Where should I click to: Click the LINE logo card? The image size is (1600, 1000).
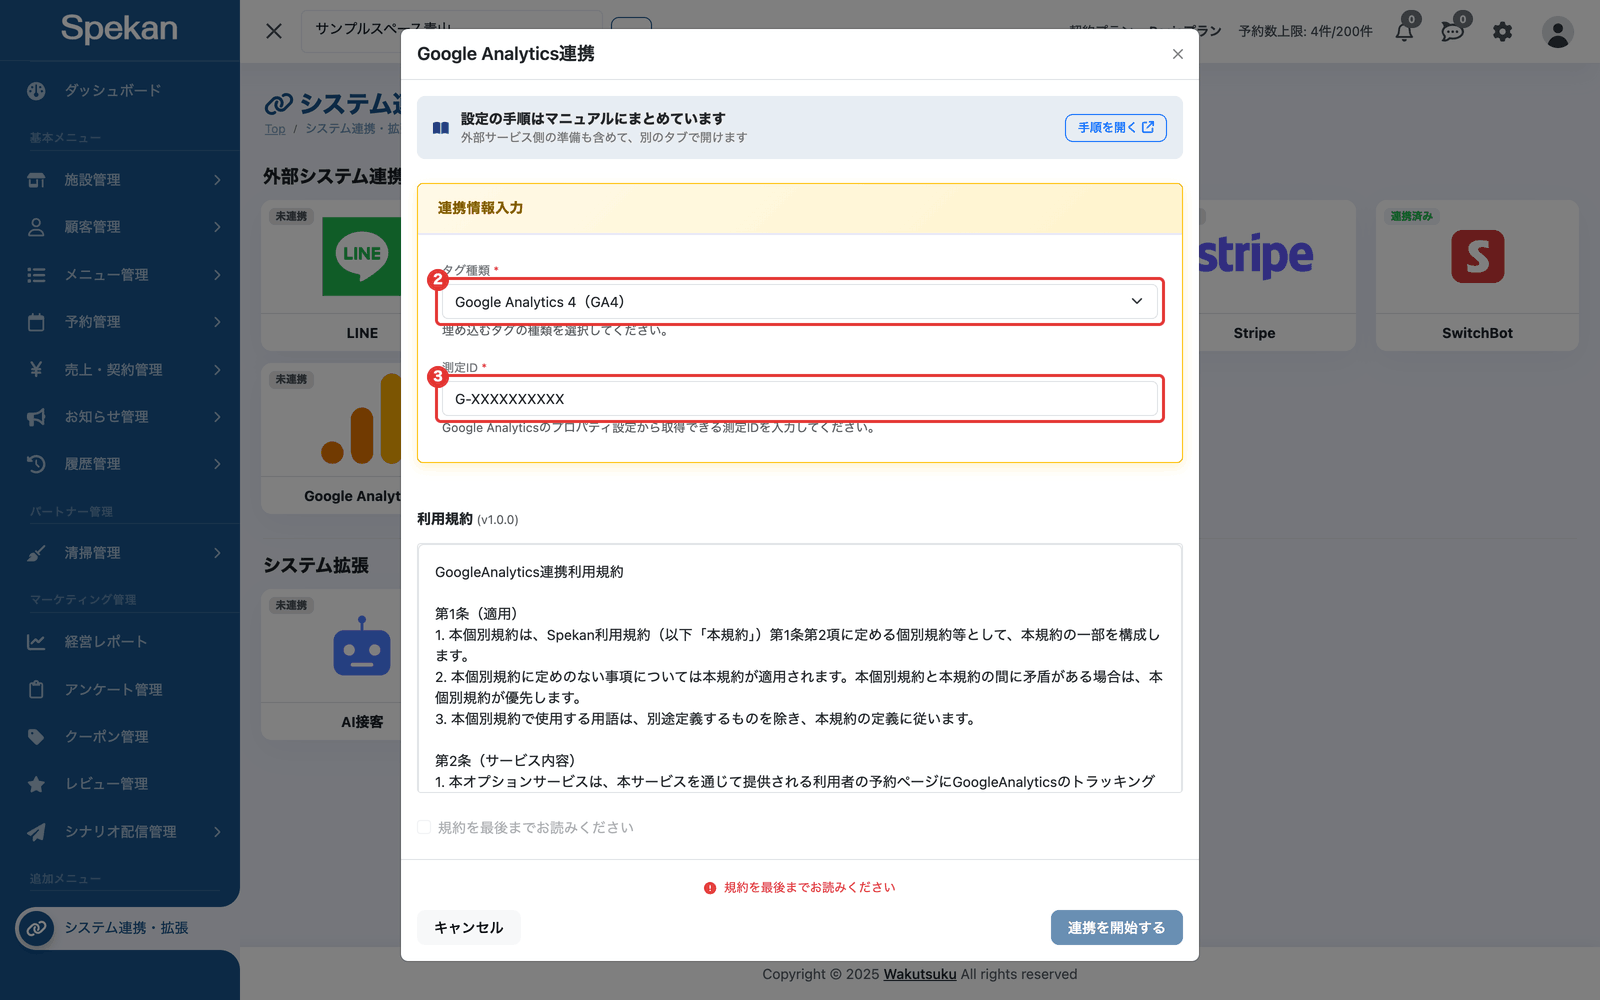(x=332, y=275)
